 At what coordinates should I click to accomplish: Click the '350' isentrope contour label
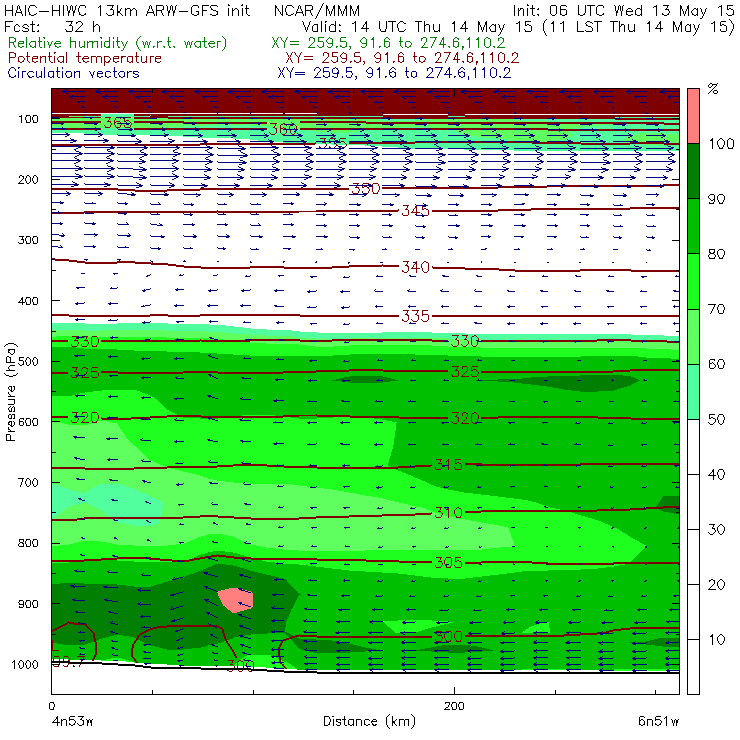[x=366, y=189]
